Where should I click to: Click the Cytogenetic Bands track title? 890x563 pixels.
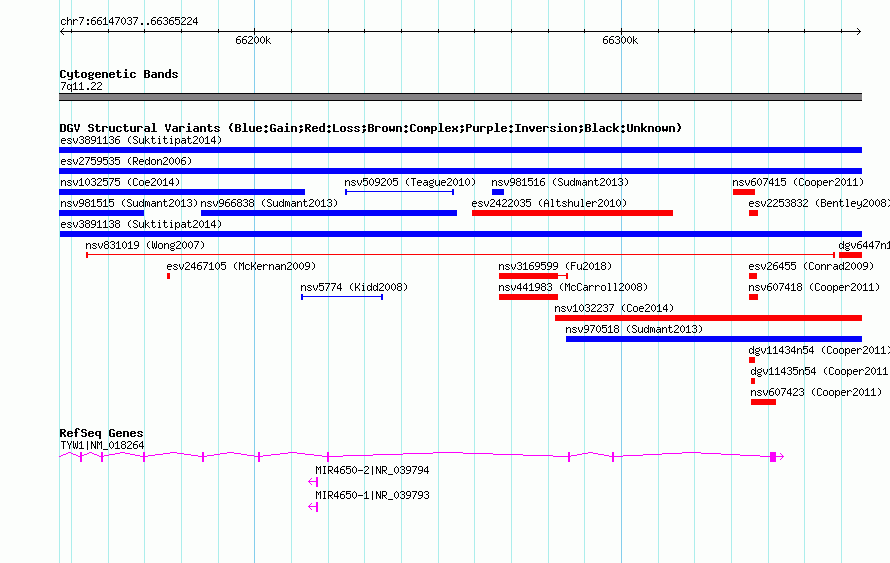[119, 74]
